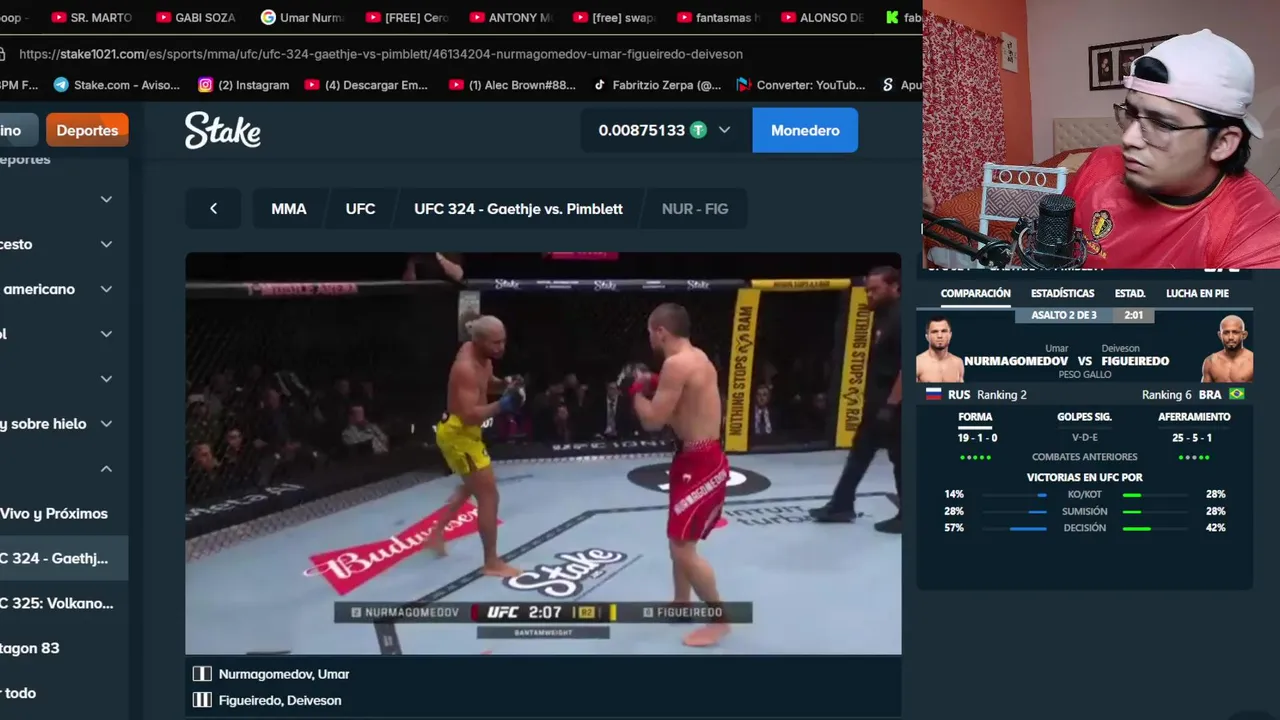
Task: Open the Telegram Stake.com - Aviso bookmark
Action: point(117,85)
